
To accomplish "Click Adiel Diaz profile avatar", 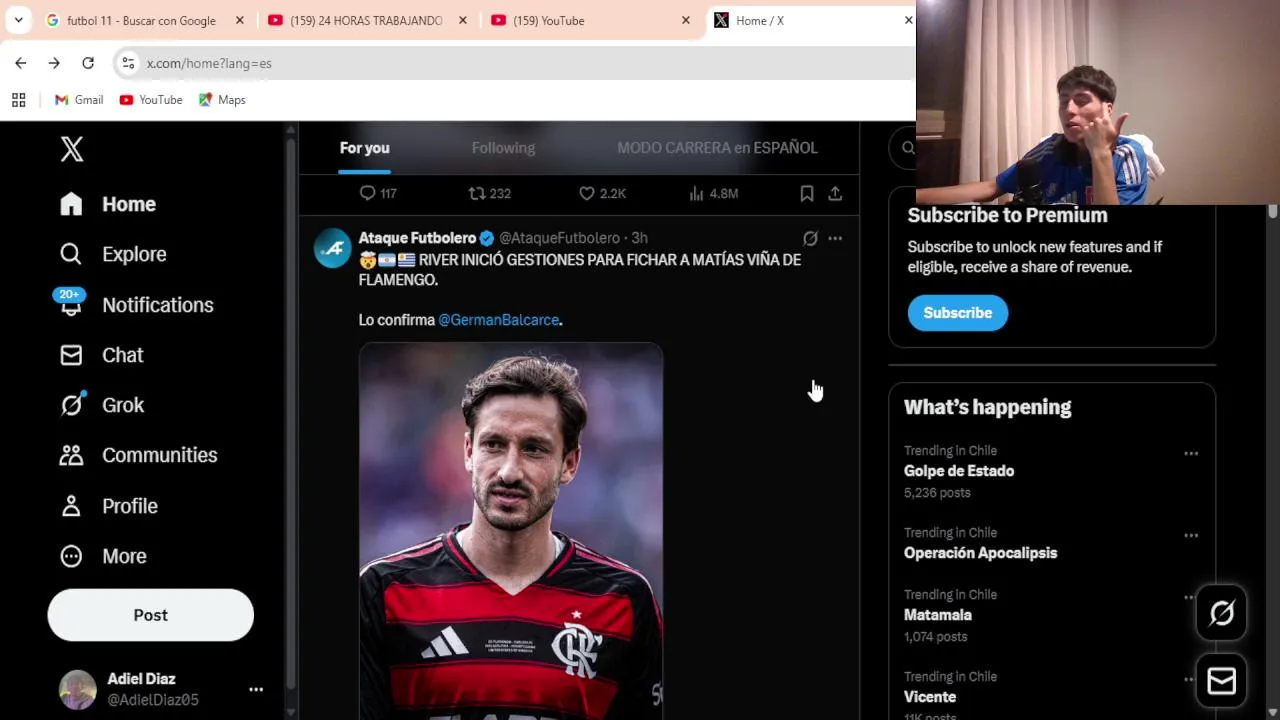I will pyautogui.click(x=78, y=689).
